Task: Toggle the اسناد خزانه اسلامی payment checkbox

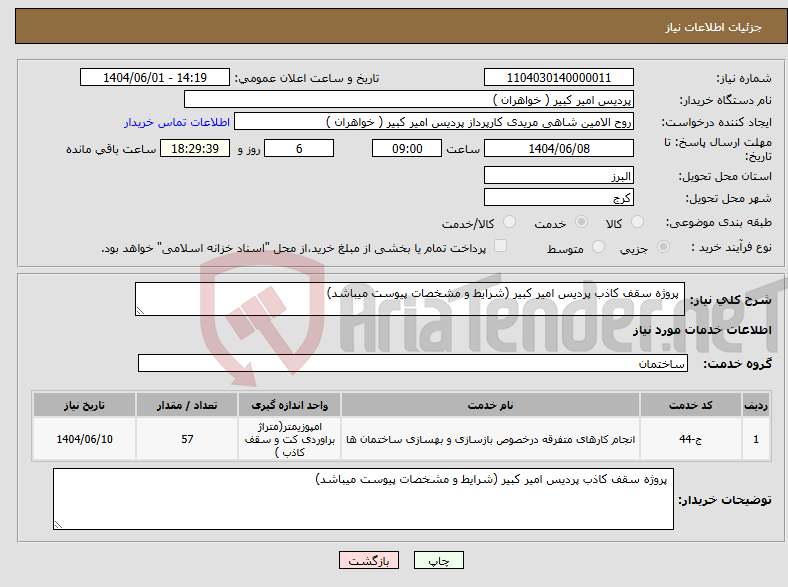Action: 501,246
